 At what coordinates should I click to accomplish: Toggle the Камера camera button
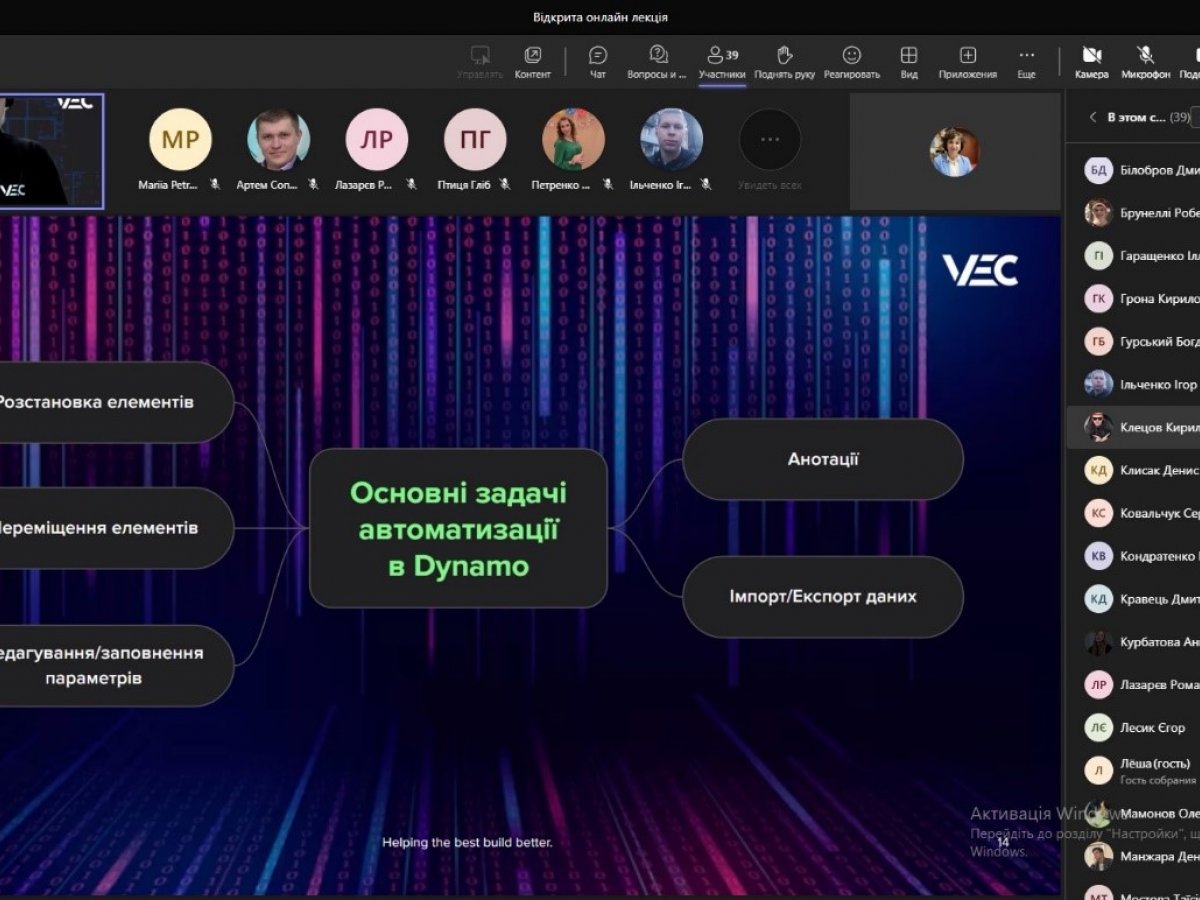pyautogui.click(x=1092, y=62)
